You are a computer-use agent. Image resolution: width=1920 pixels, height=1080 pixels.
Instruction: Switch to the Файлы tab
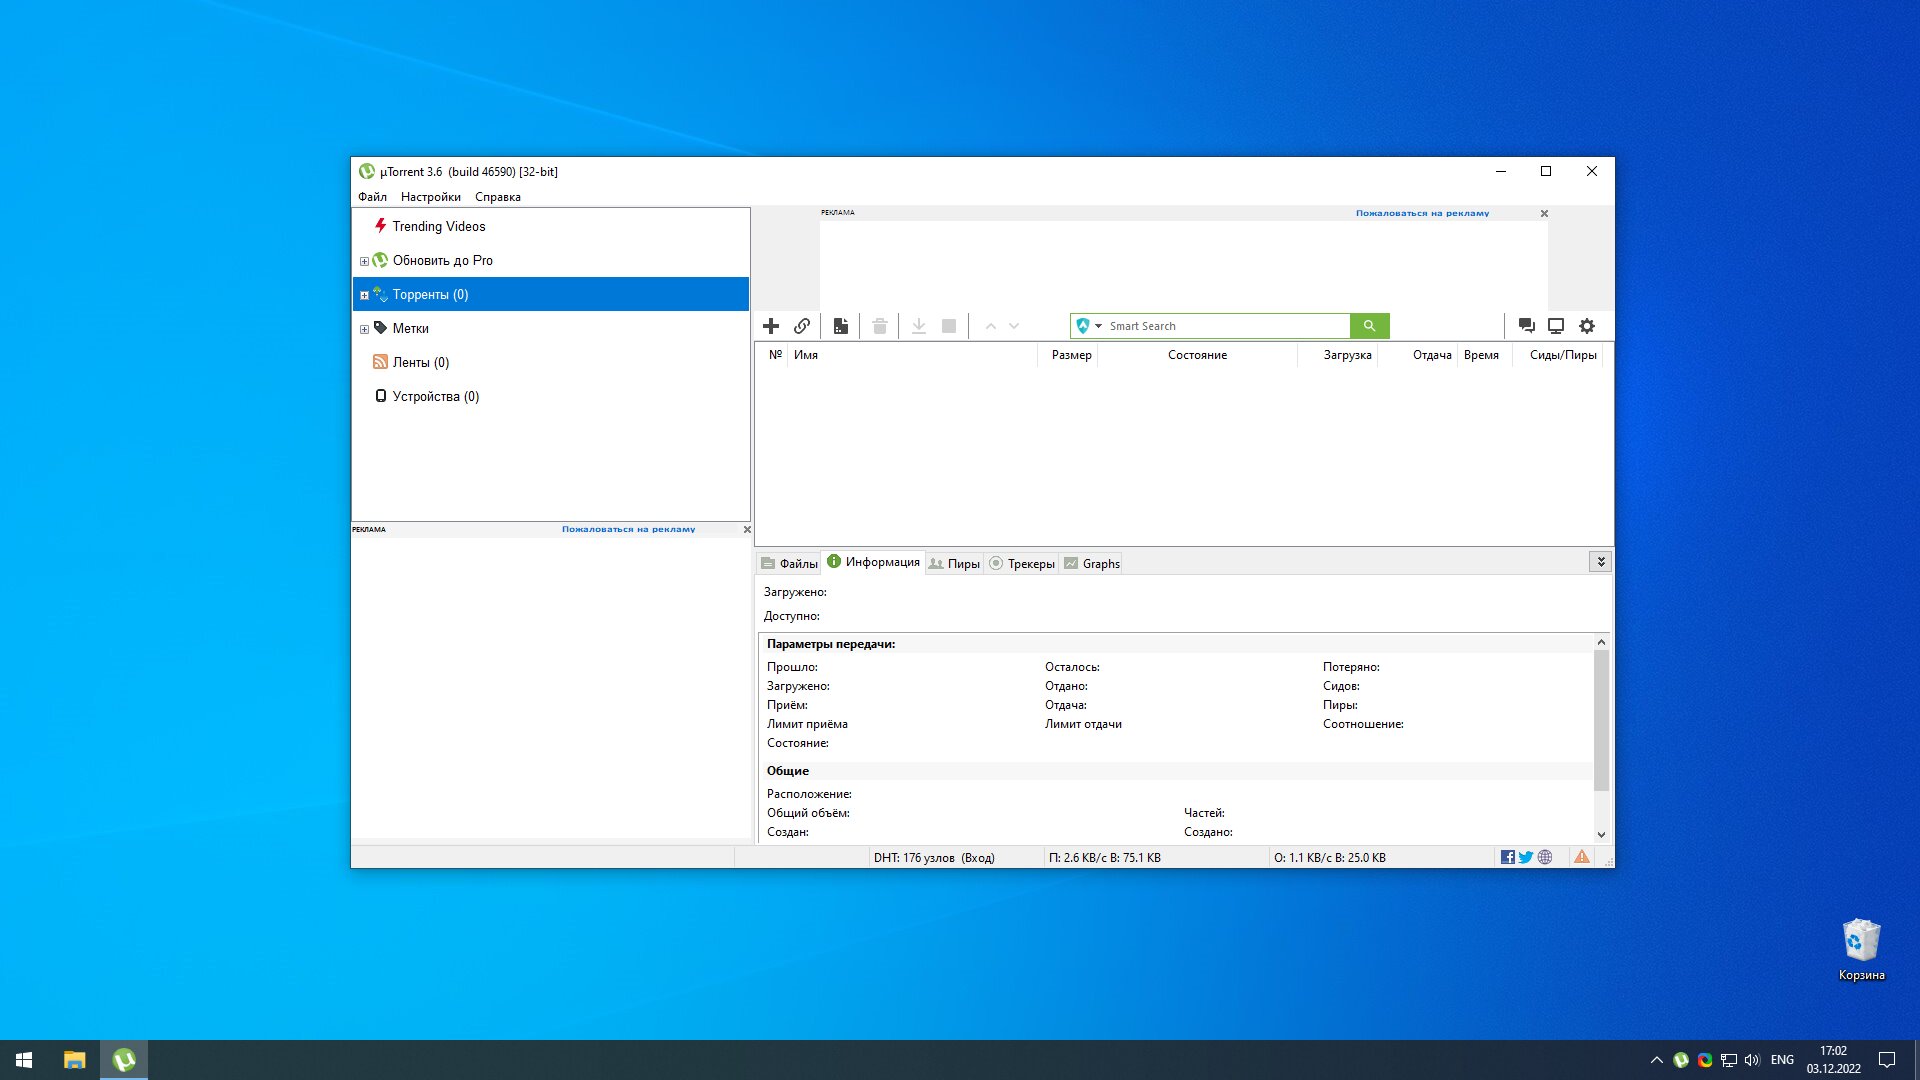789,564
